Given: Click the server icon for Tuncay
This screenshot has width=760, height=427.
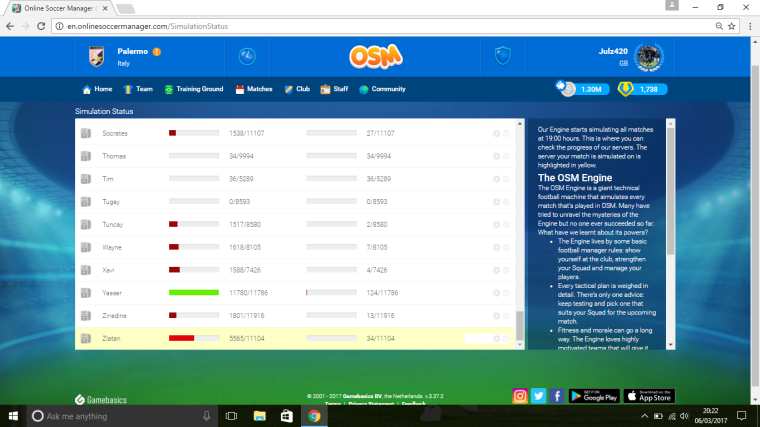Looking at the screenshot, I should point(86,224).
